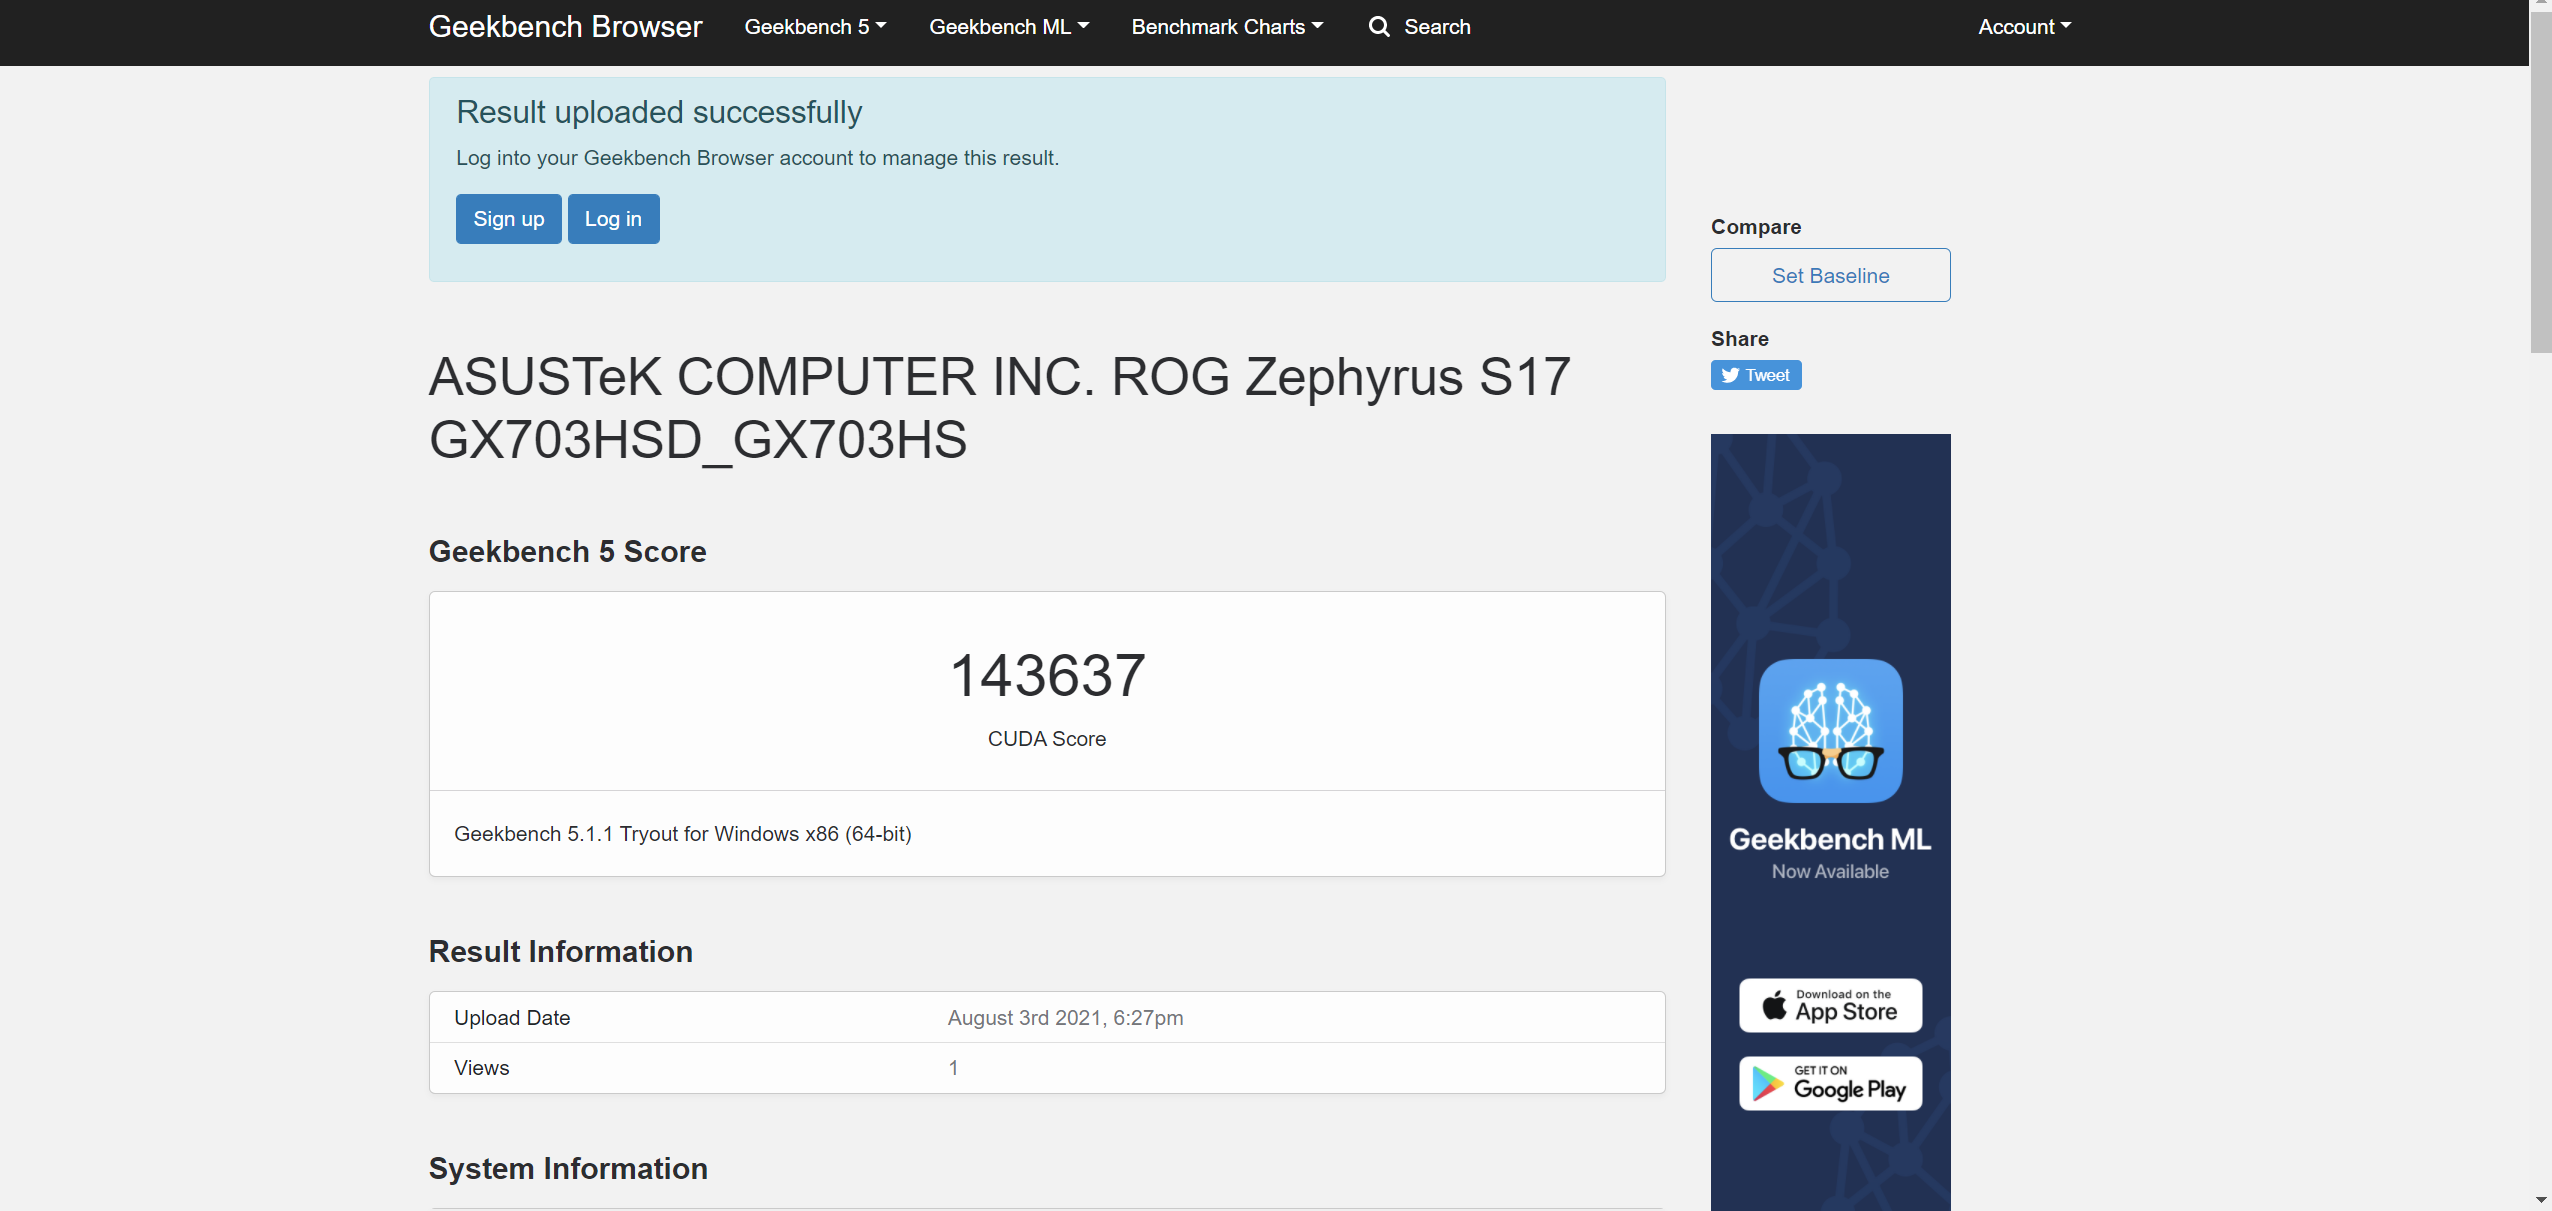
Task: Open the Account dropdown menu
Action: (2024, 27)
